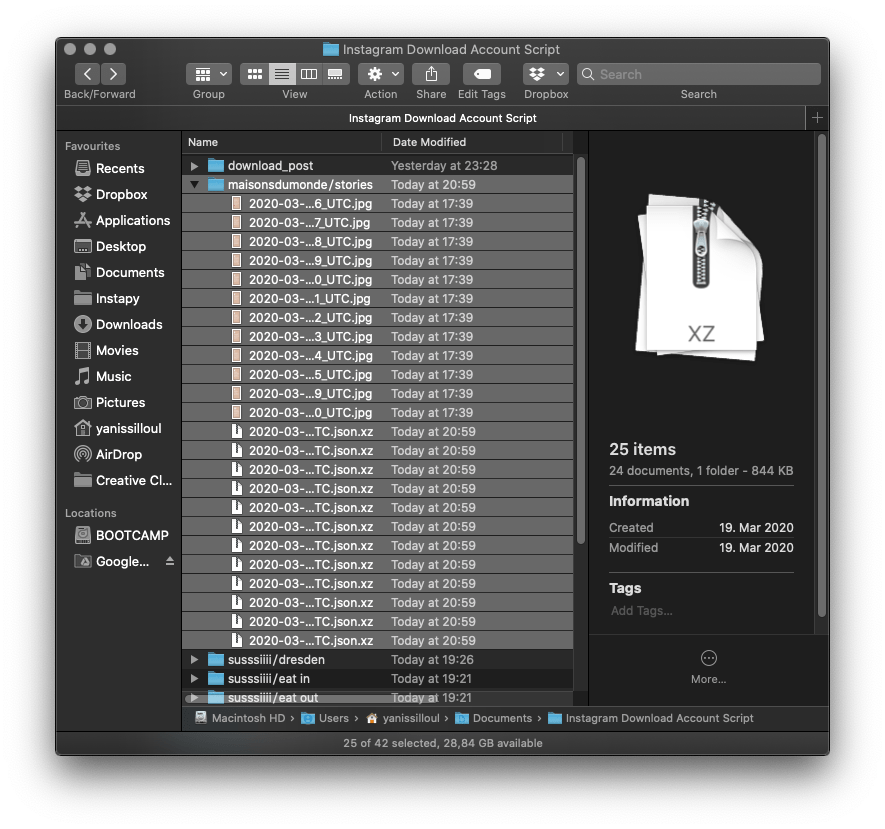Screen dimensions: 885x829
Task: Open Documents in the sidebar
Action: click(x=130, y=272)
